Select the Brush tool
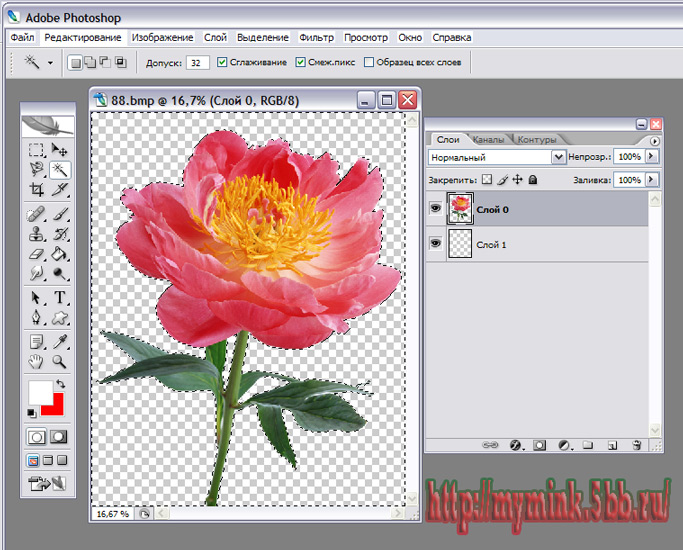Viewport: 683px width, 550px height. (60, 214)
